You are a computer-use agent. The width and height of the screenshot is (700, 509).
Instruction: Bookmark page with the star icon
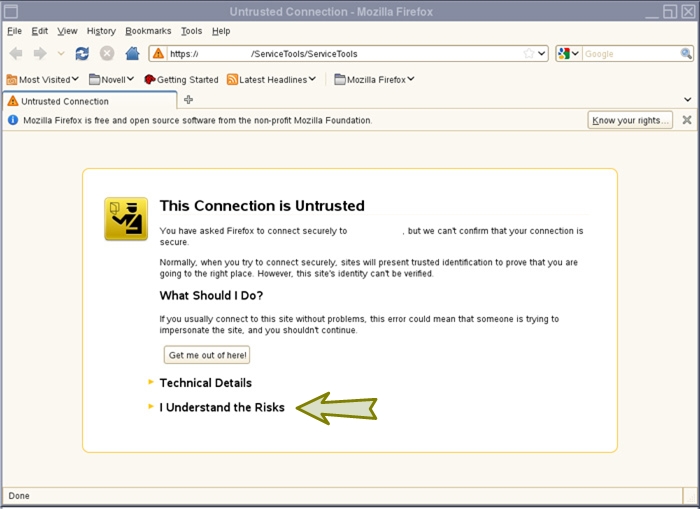coord(528,54)
